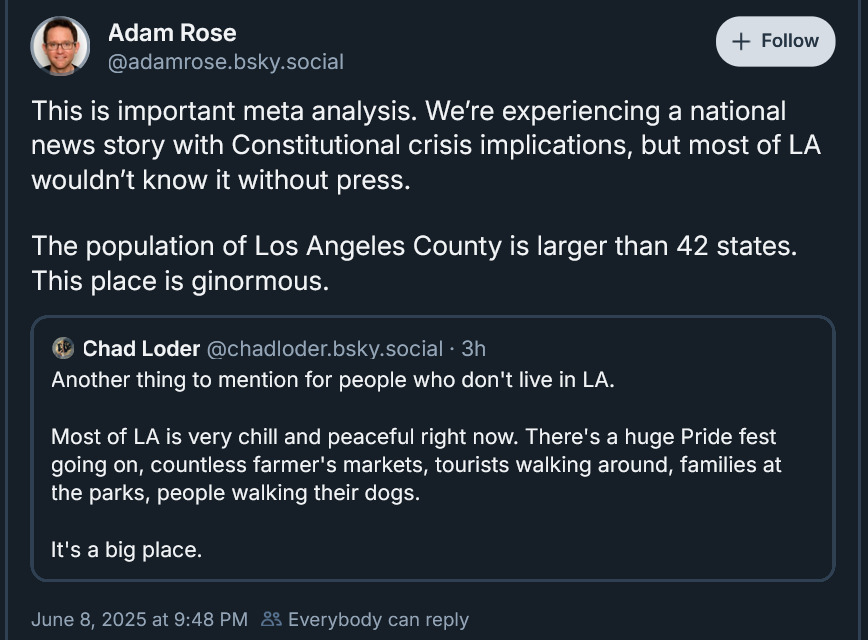Screen dimensions: 868x640
Task: Open the @adamrose.bsky.social handle link
Action: pos(226,62)
